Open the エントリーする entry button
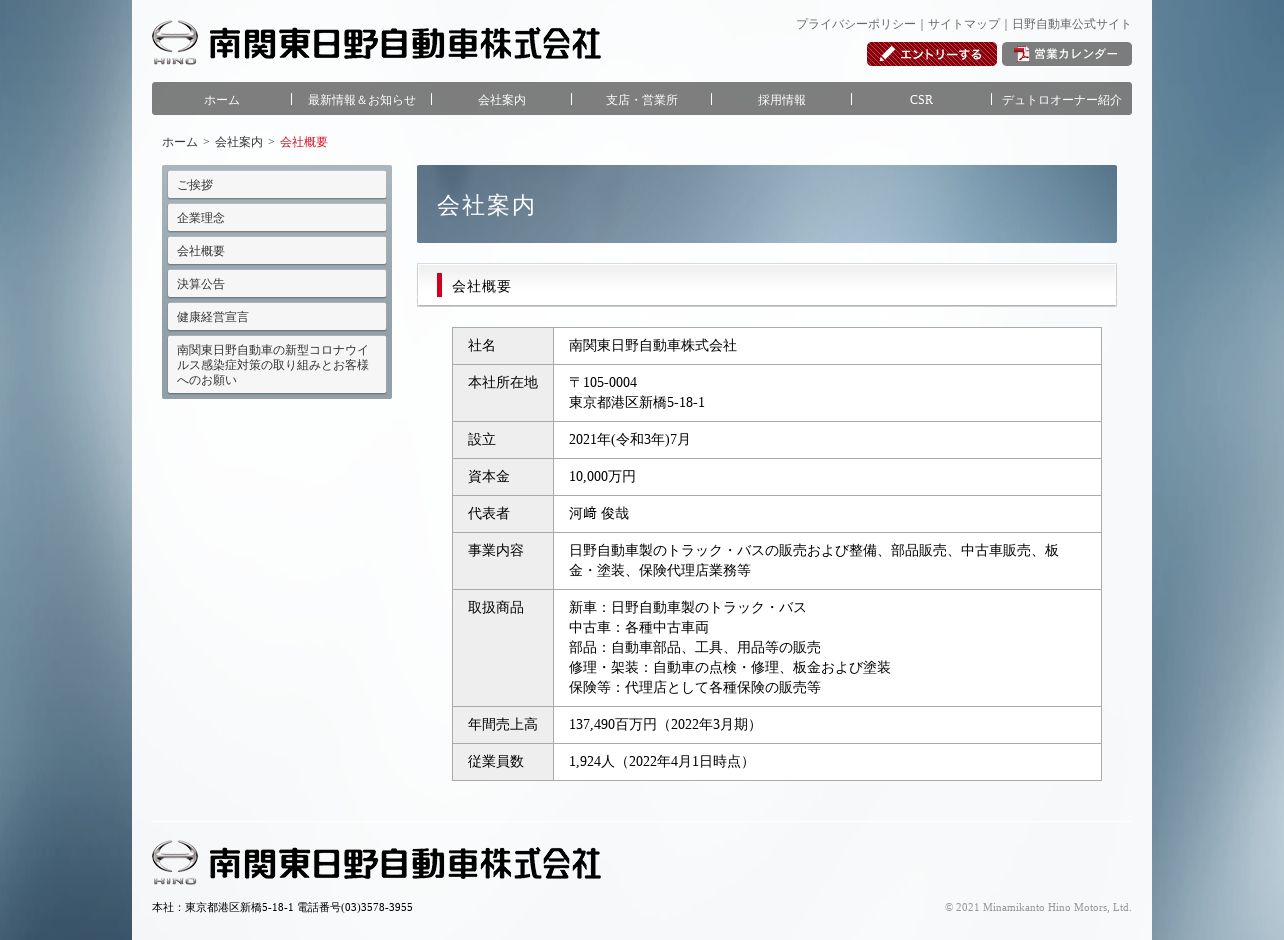The width and height of the screenshot is (1284, 940). 932,54
